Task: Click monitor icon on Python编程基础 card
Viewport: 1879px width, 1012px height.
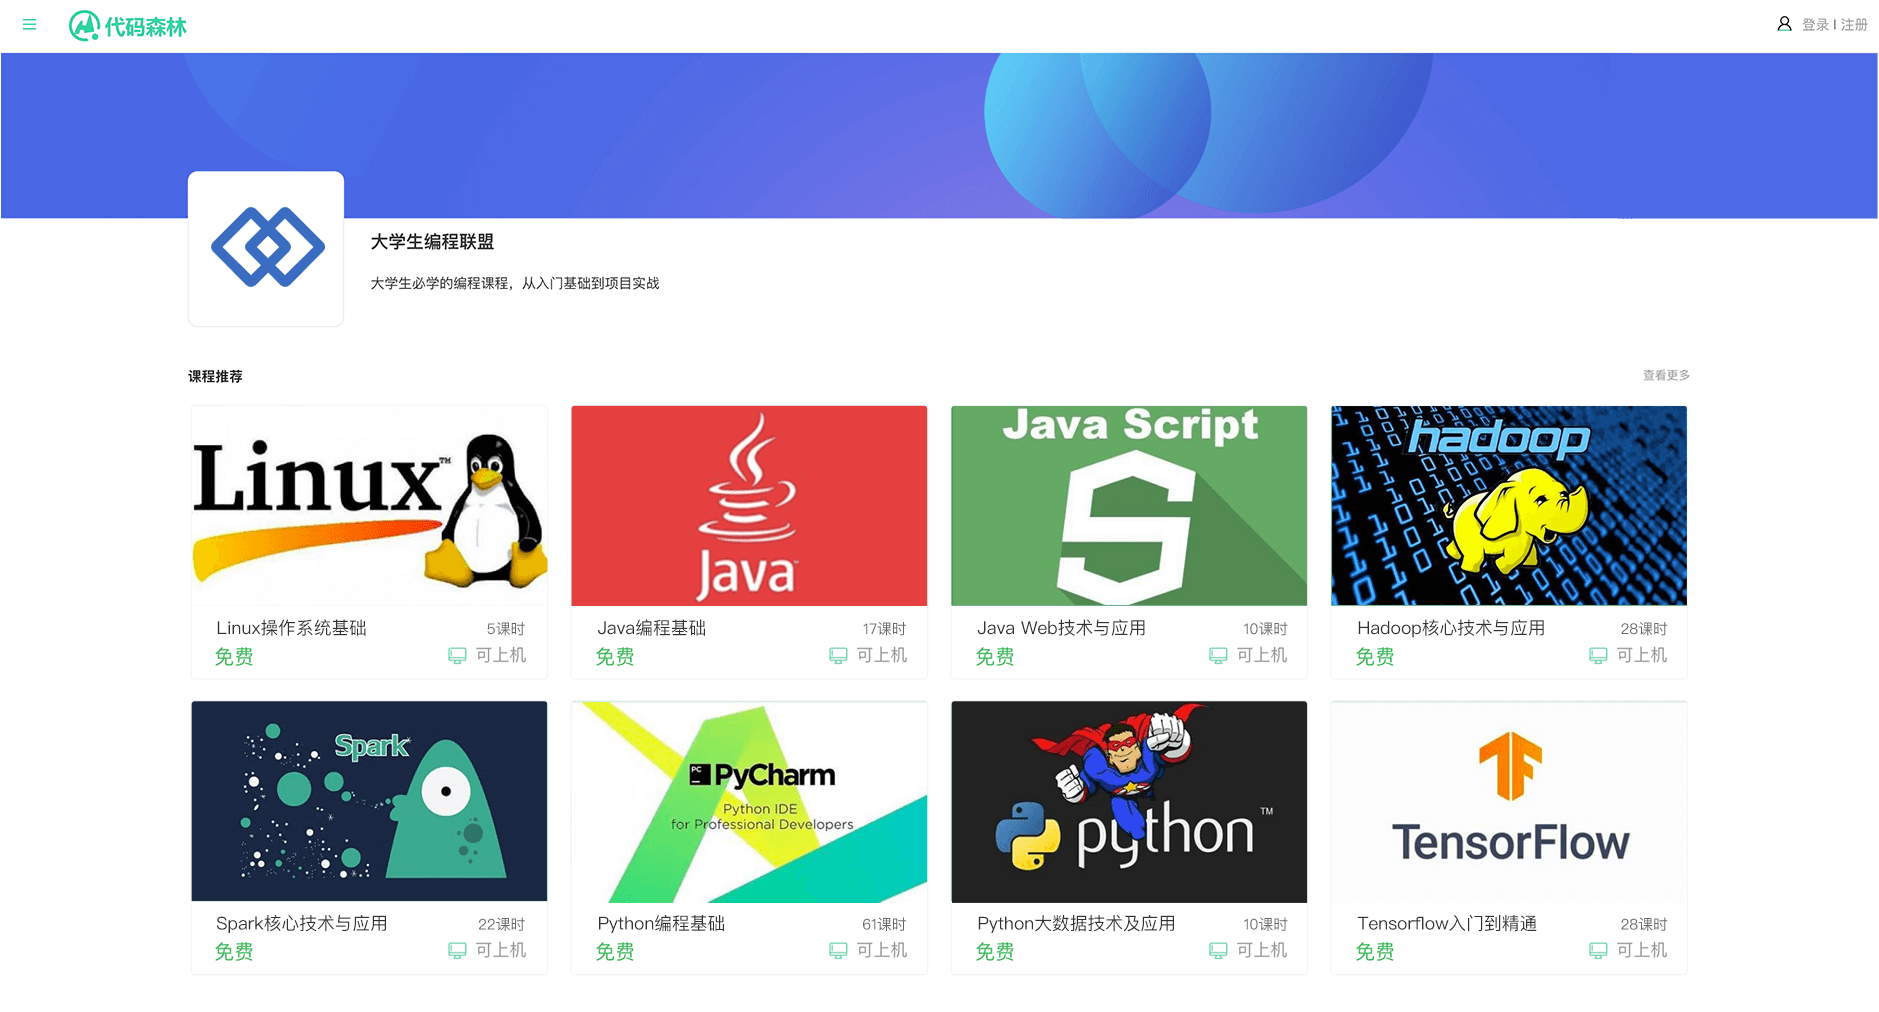Action: 838,951
